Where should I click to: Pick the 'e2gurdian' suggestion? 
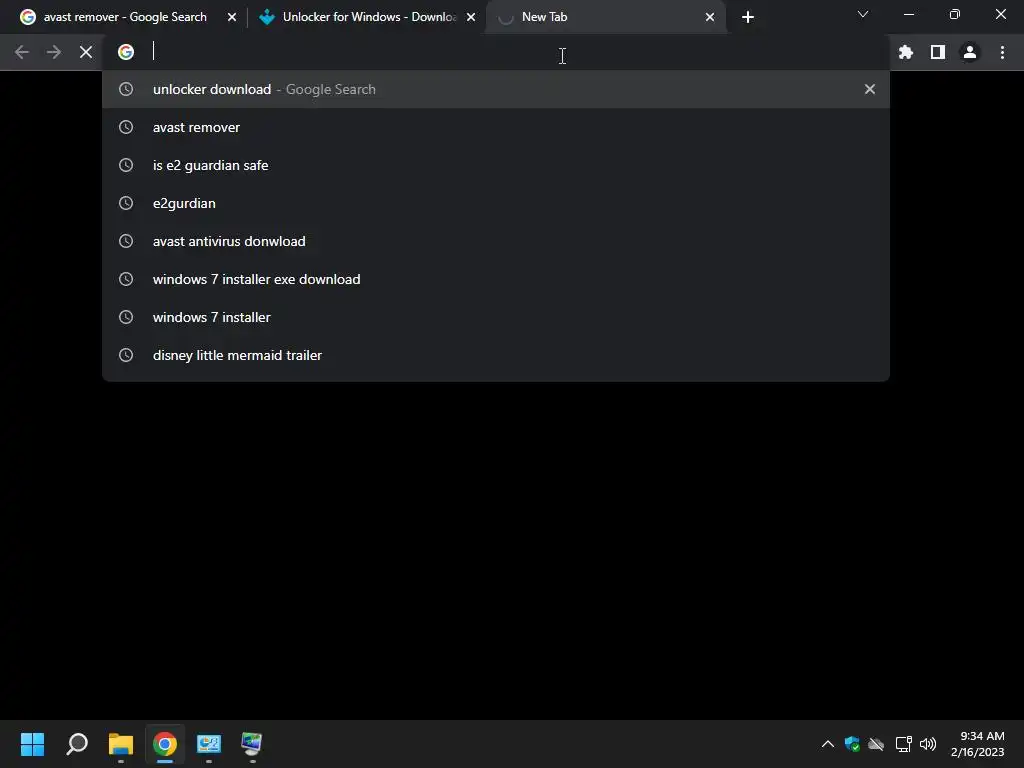point(496,203)
